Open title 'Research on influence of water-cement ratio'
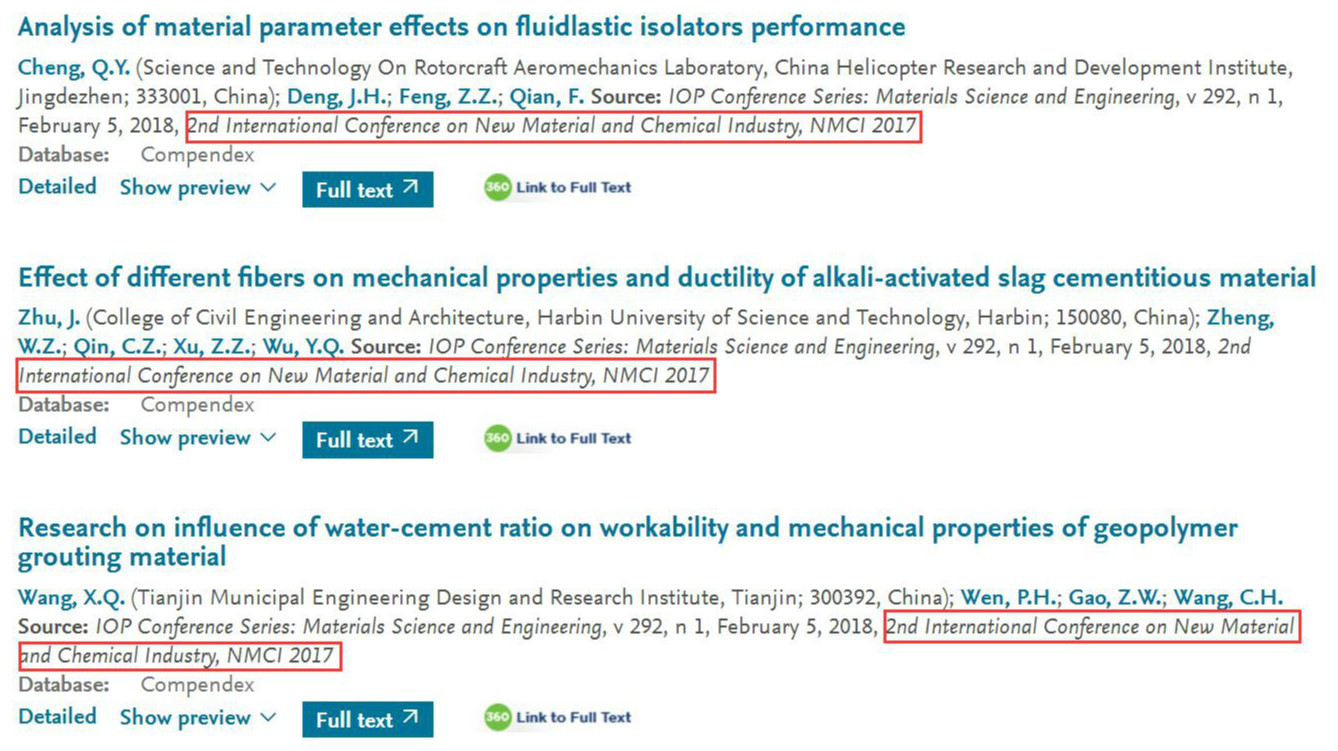The image size is (1338, 751). pos(628,542)
